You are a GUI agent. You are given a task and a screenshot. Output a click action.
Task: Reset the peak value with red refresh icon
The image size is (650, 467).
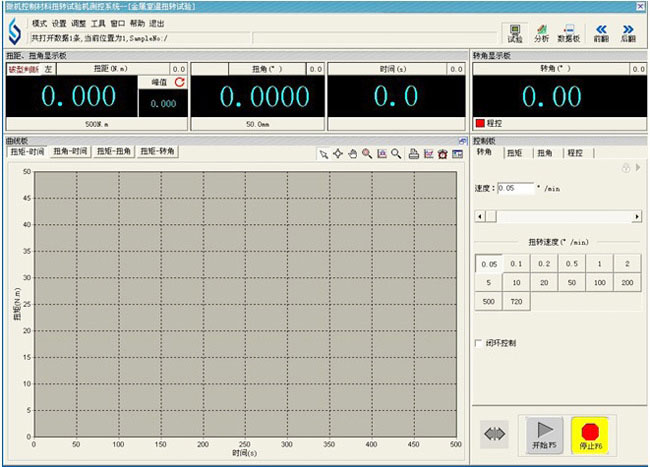click(x=180, y=82)
